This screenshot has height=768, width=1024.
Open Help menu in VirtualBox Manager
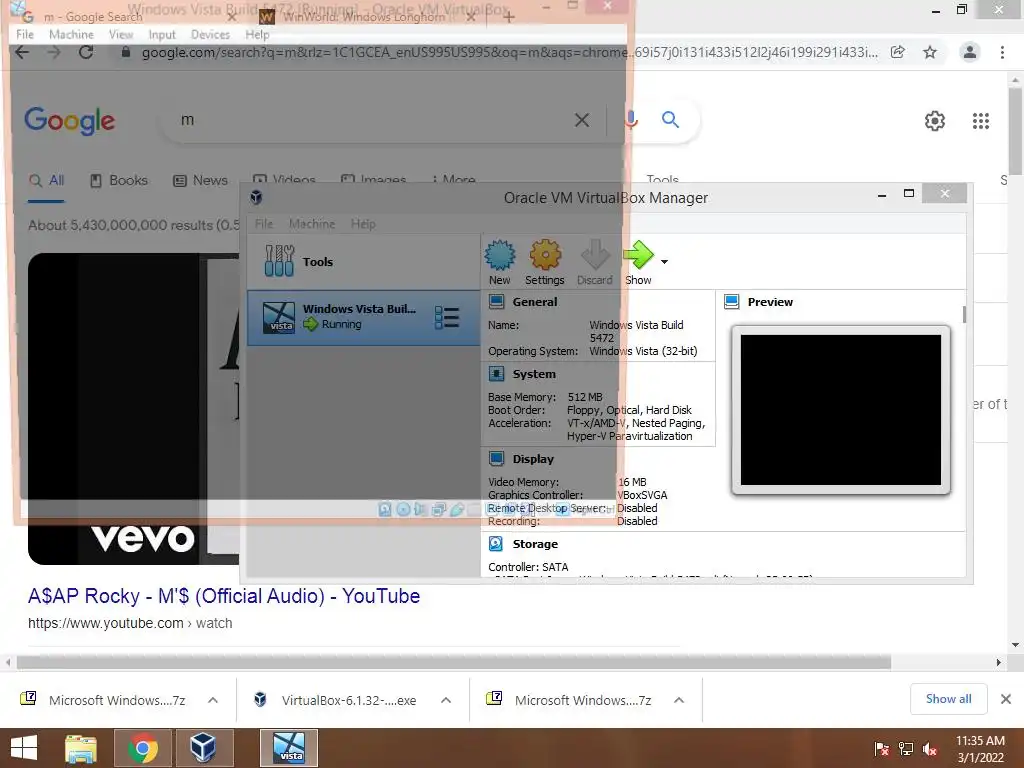363,224
